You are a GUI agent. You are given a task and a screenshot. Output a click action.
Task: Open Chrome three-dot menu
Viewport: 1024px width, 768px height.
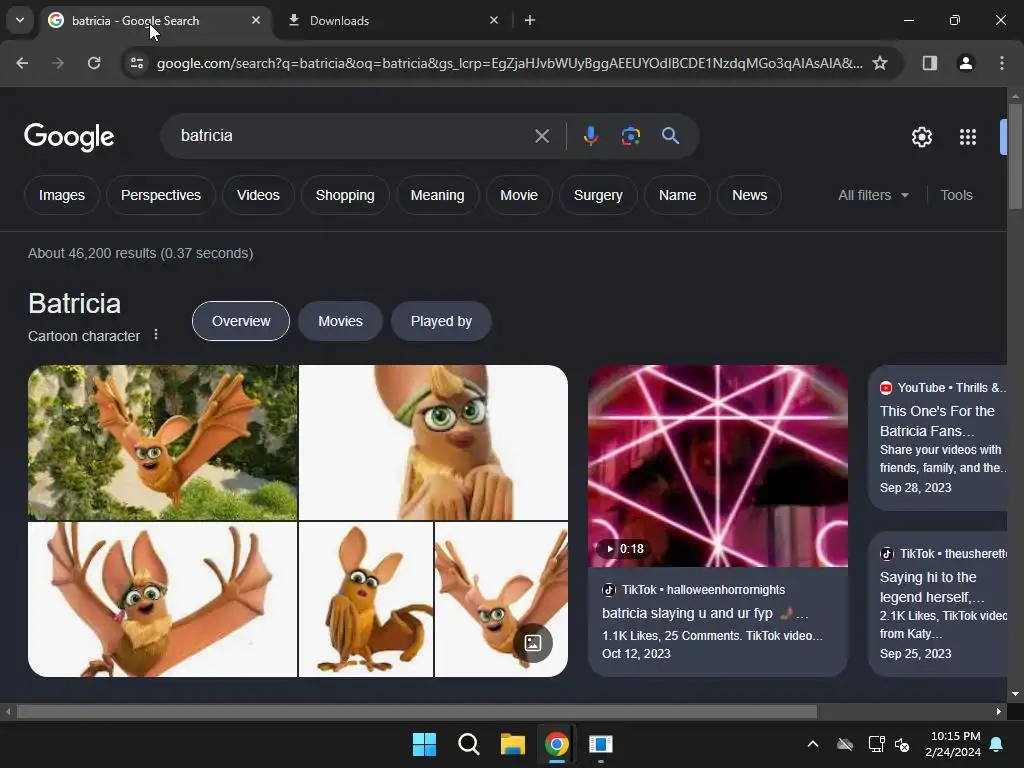click(x=1002, y=63)
